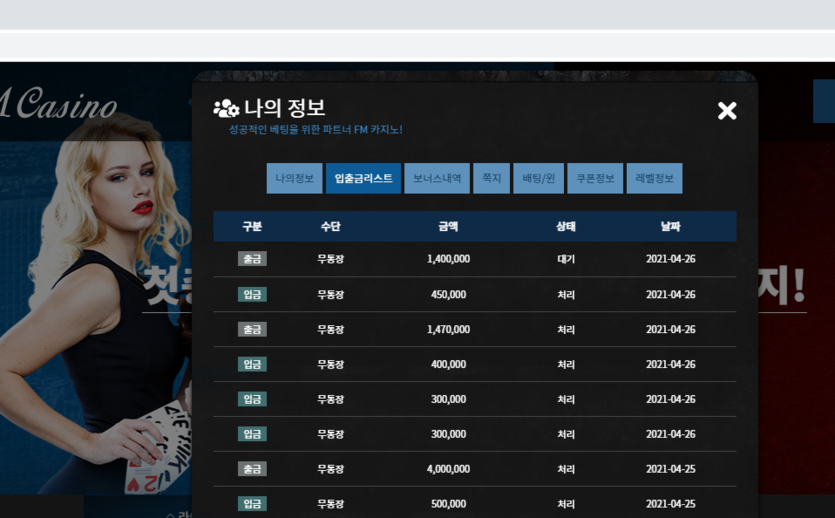Open the 배팅/윈 tab
The image size is (835, 518).
538,178
